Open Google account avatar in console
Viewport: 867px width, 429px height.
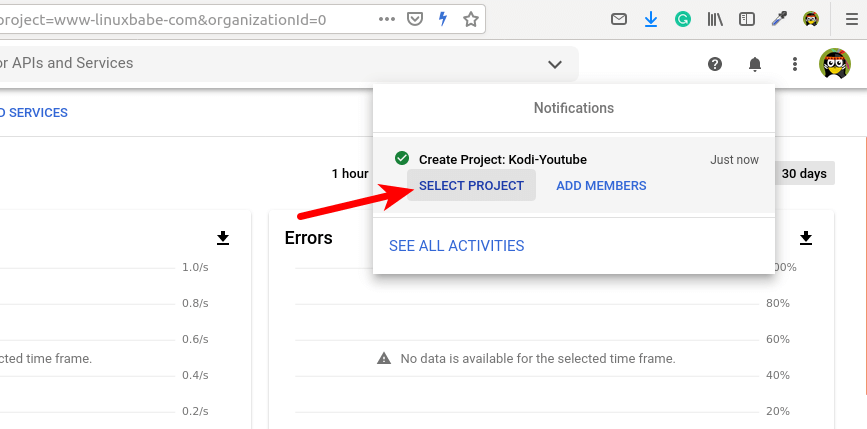(835, 64)
